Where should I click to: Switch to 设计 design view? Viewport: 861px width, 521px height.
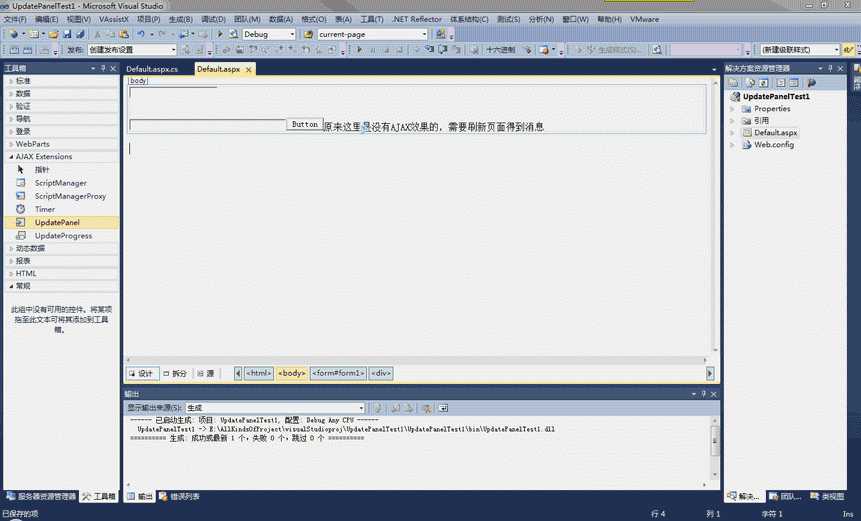(x=142, y=373)
